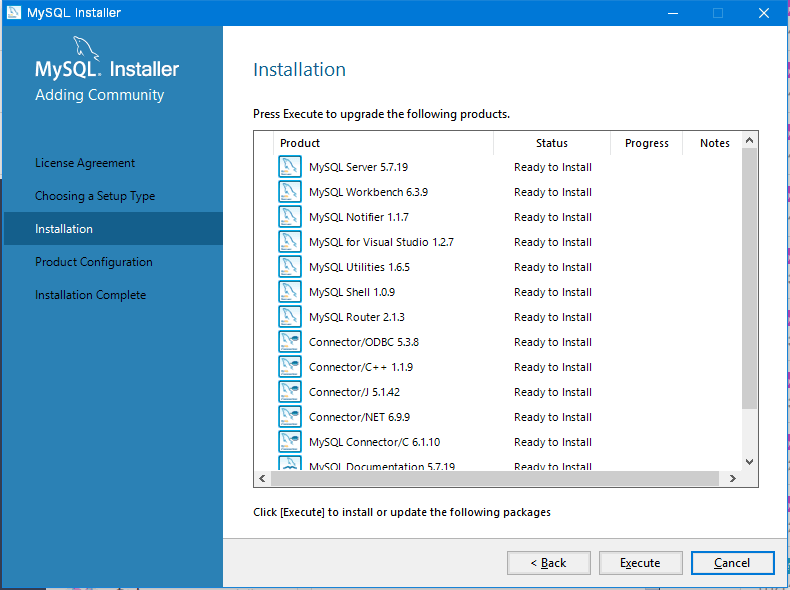
Task: Select the Product Configuration step
Action: 94,262
